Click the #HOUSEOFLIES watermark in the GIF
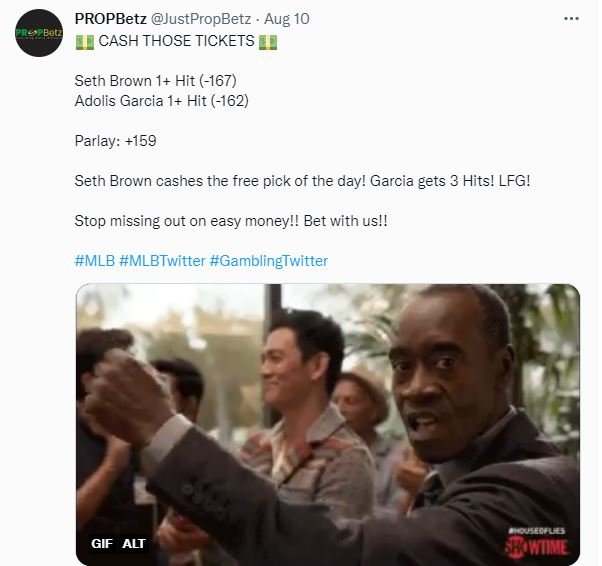This screenshot has width=602, height=566. tap(536, 531)
